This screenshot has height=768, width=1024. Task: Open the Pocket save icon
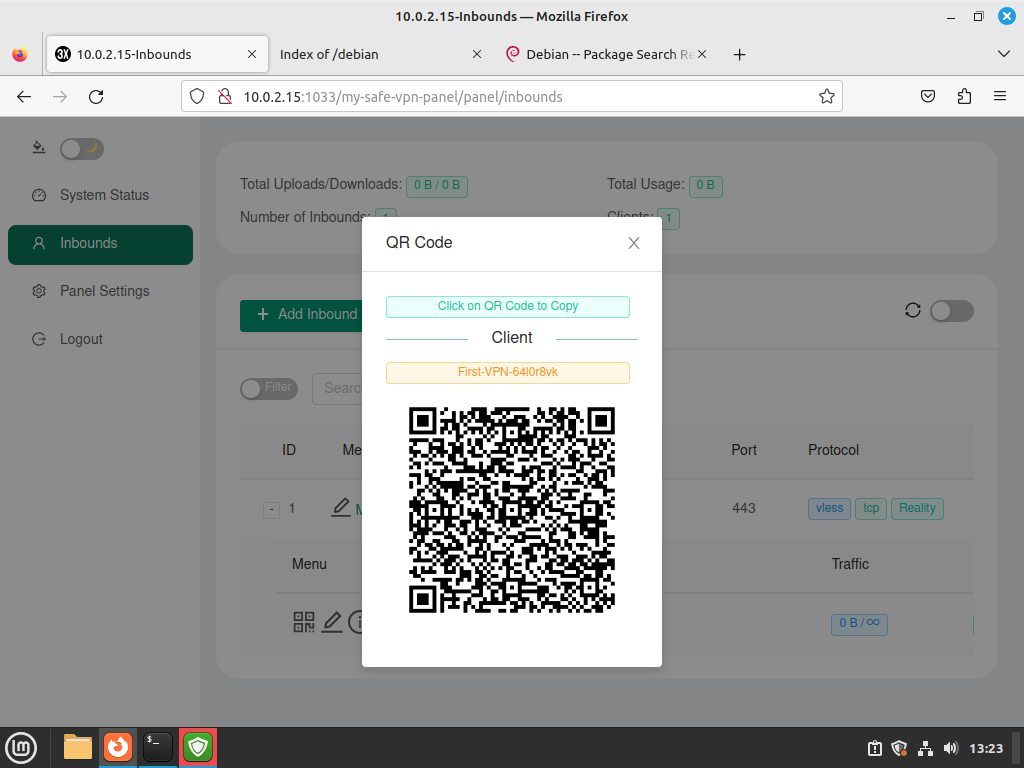click(x=928, y=97)
